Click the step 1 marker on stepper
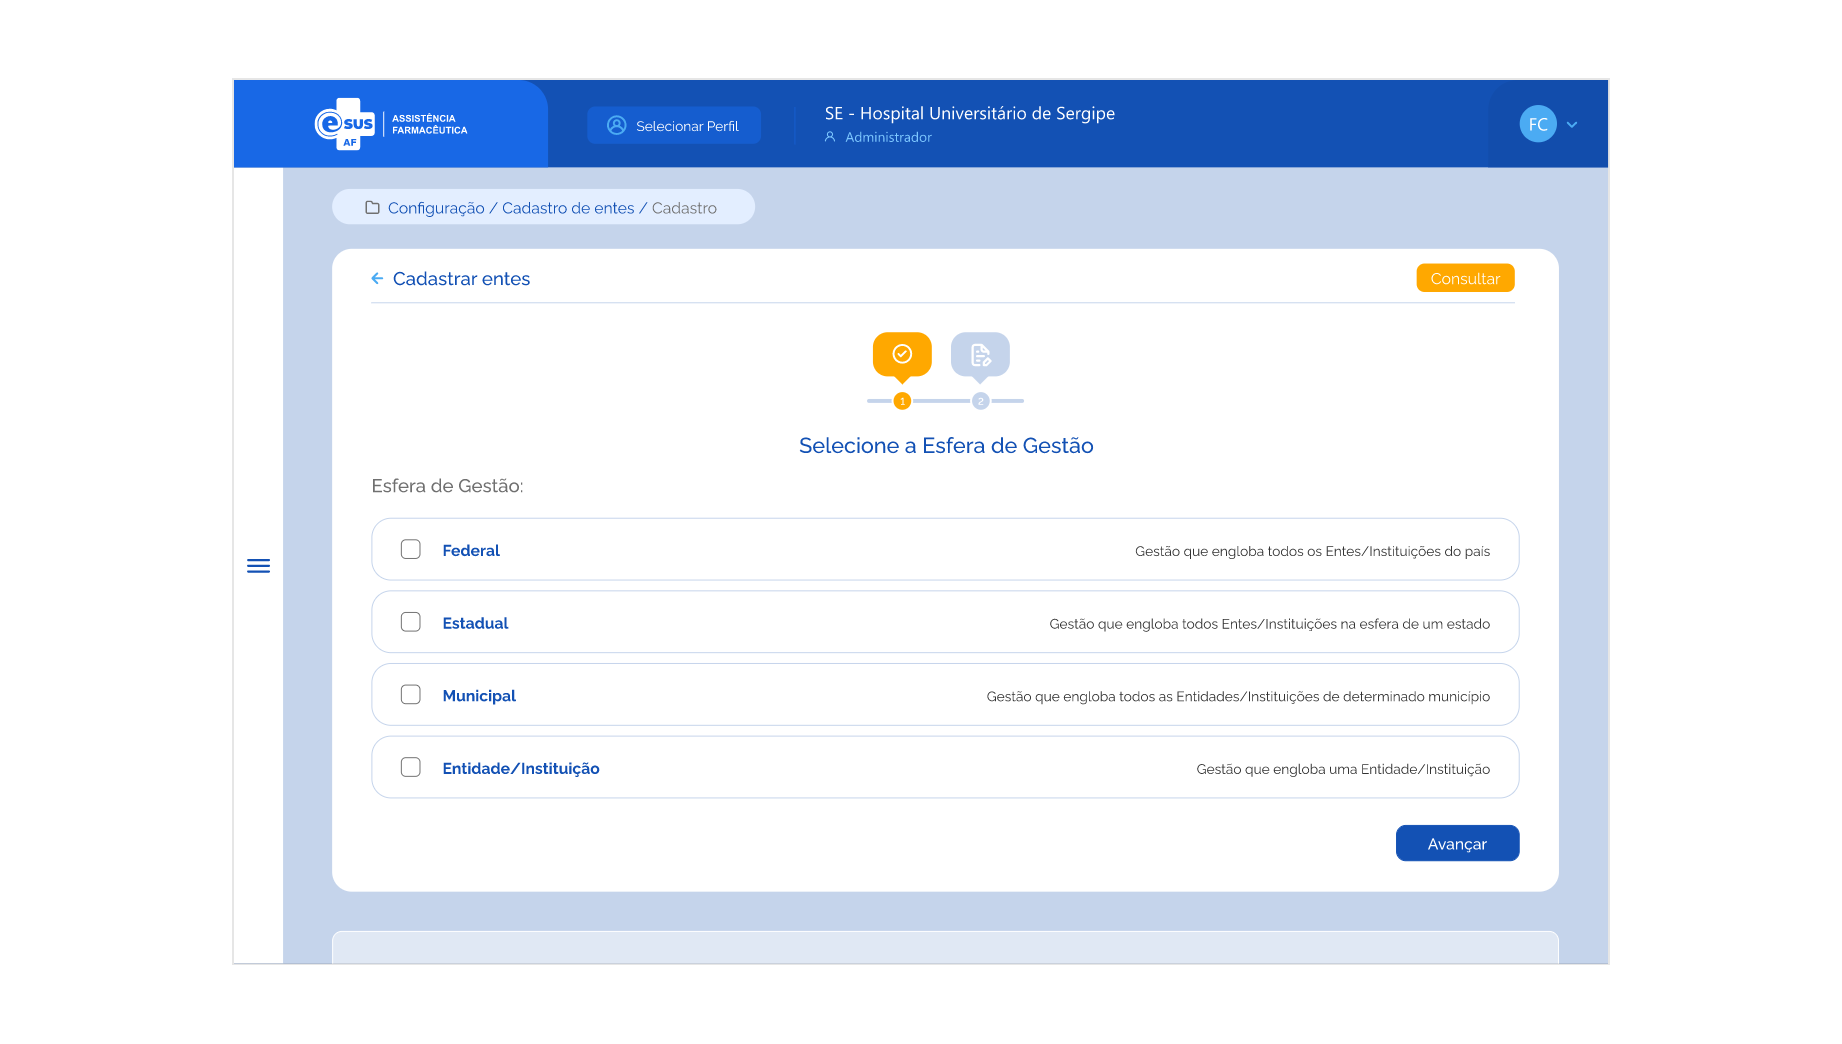Viewport: 1842px width, 1044px height. pos(902,401)
